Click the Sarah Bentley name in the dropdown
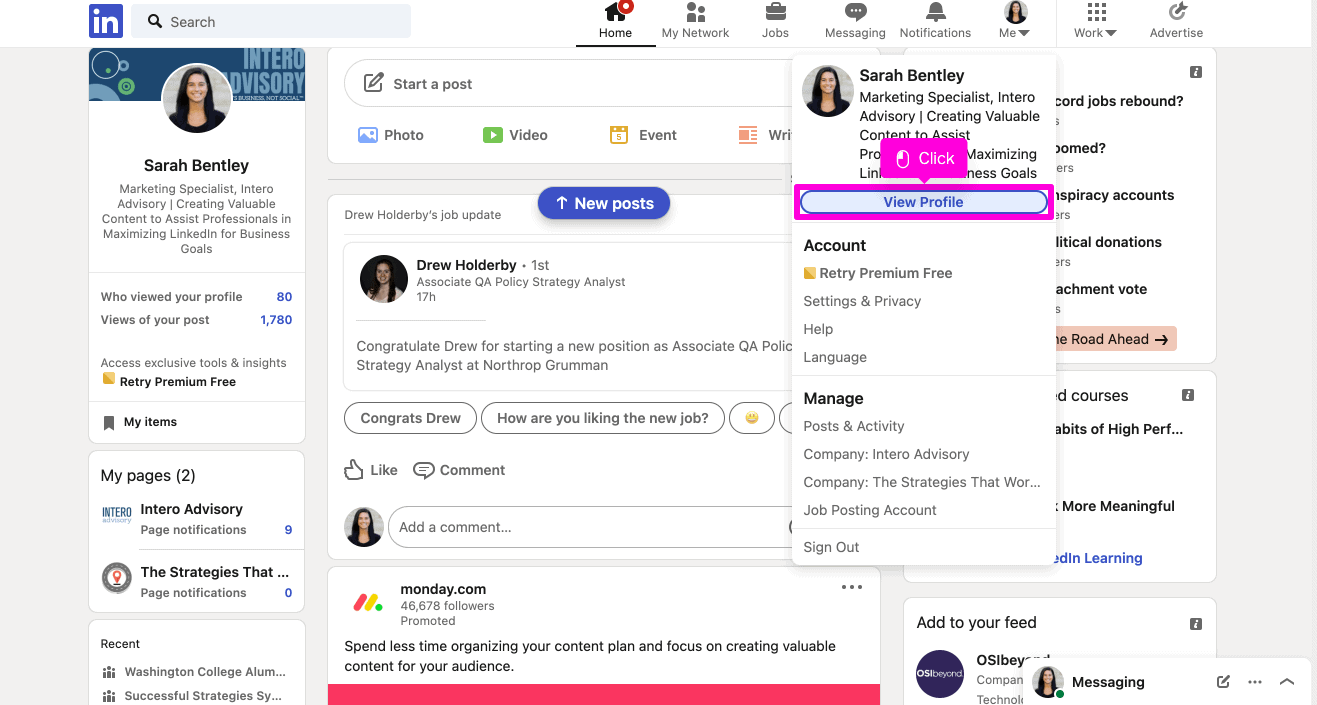This screenshot has width=1317, height=705. pyautogui.click(x=912, y=75)
